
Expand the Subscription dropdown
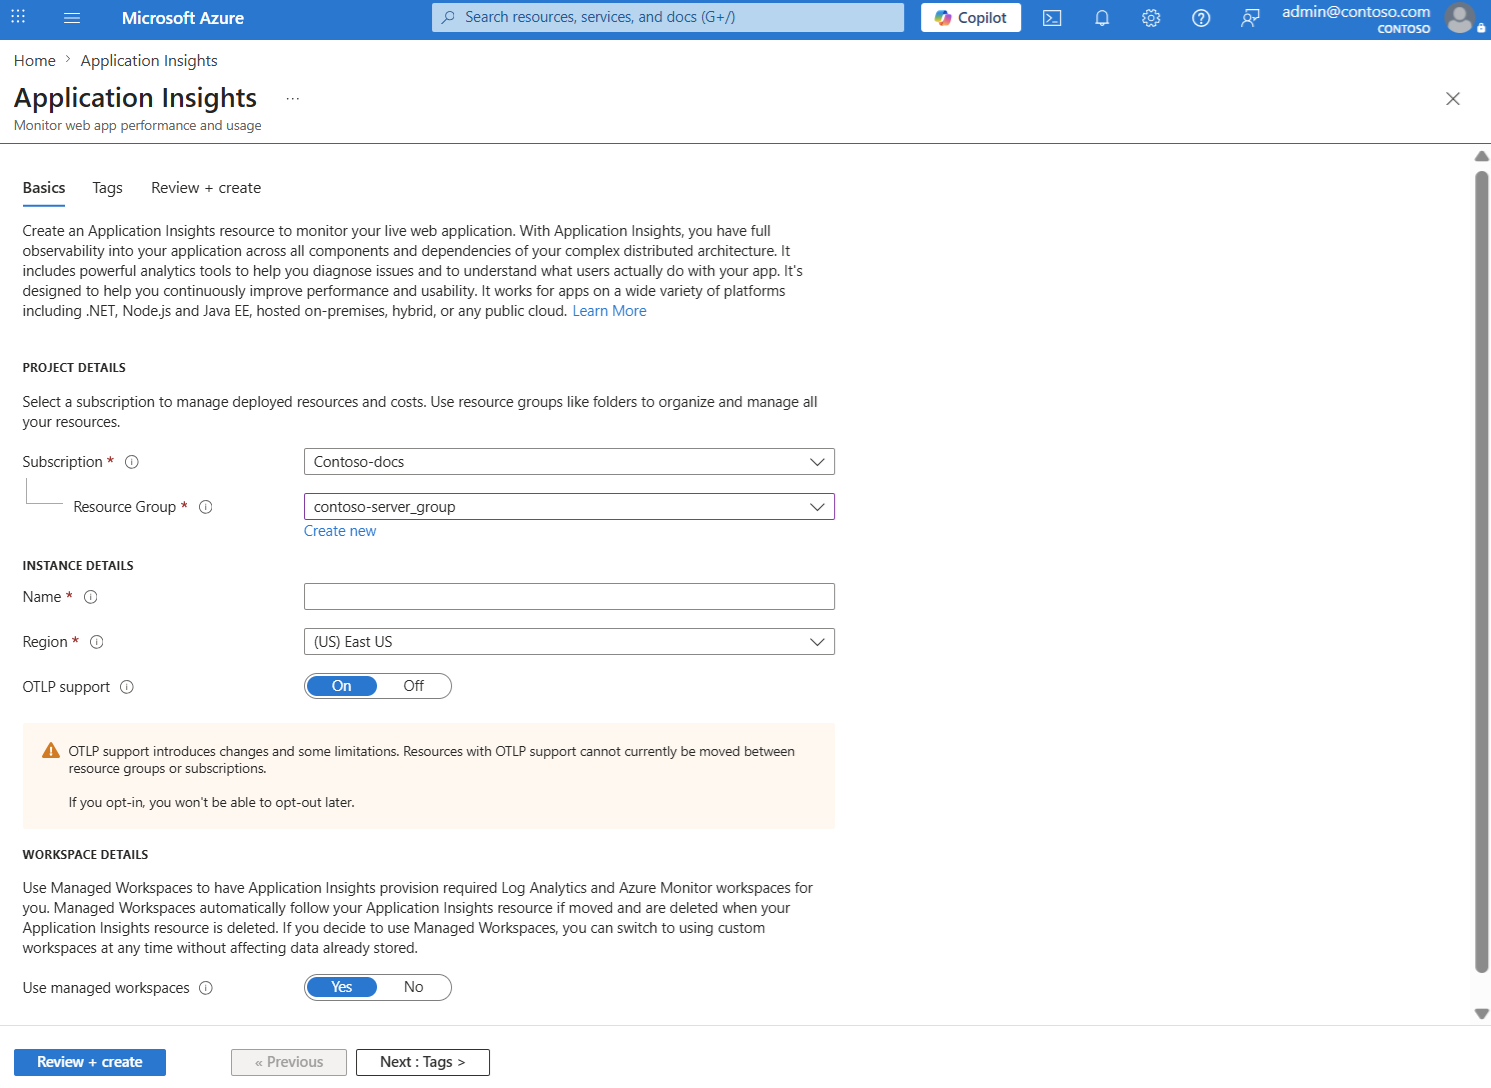click(569, 462)
